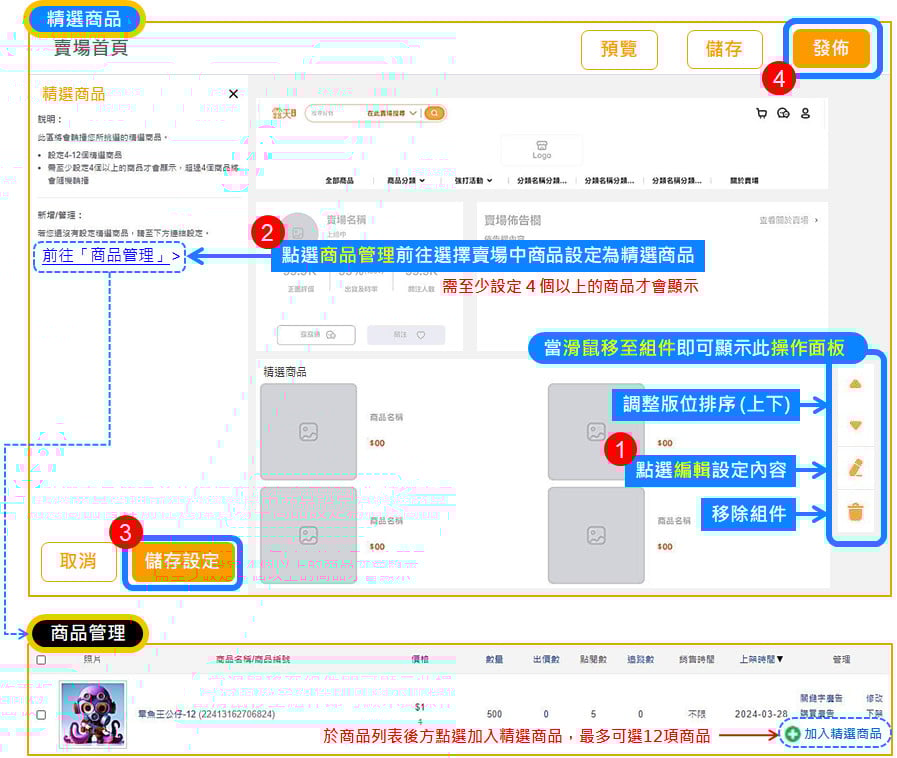This screenshot has height=758, width=897.
Task: Click the chat message icon in preview header
Action: click(783, 113)
